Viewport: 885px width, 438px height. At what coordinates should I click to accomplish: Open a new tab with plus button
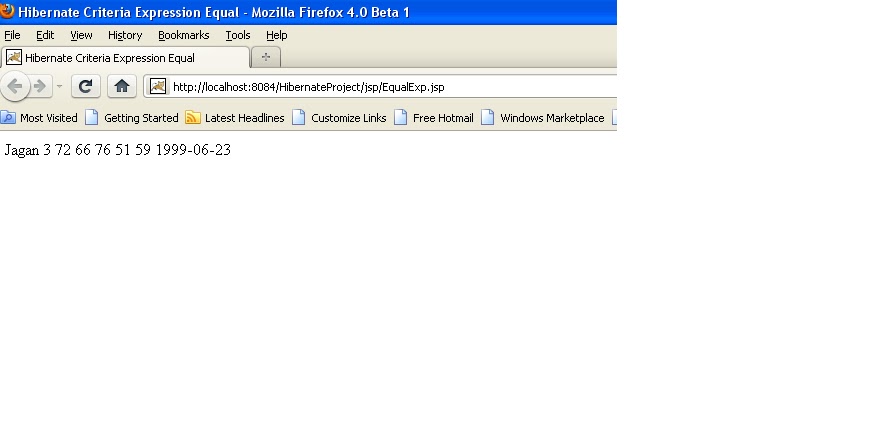(266, 57)
